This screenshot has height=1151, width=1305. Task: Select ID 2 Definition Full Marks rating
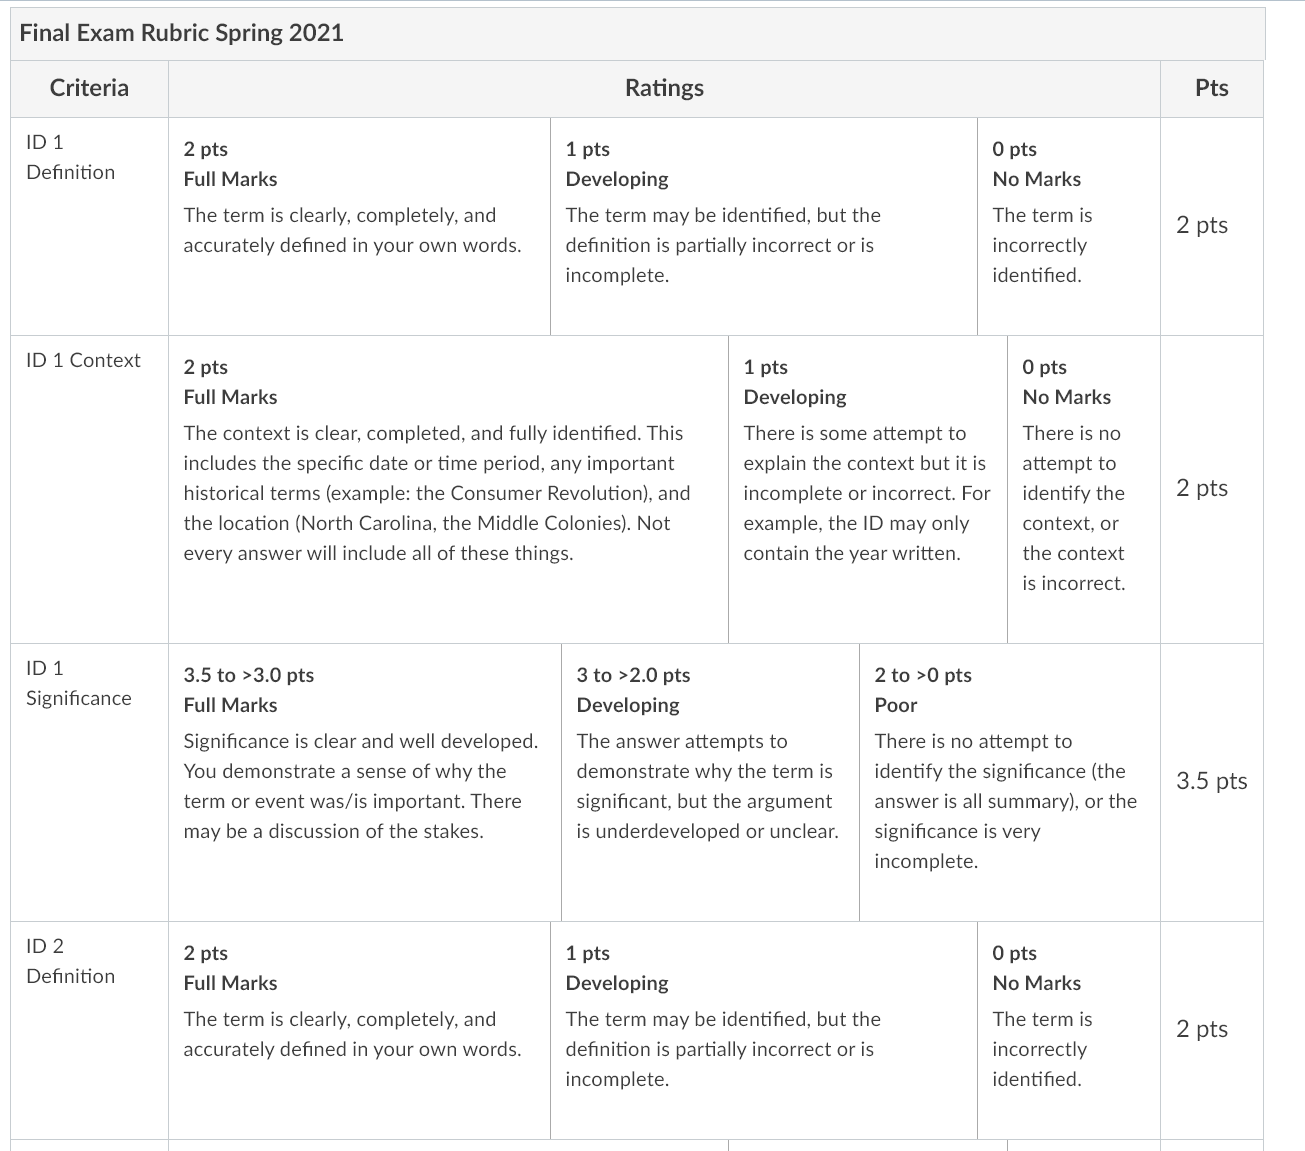pos(359,1030)
